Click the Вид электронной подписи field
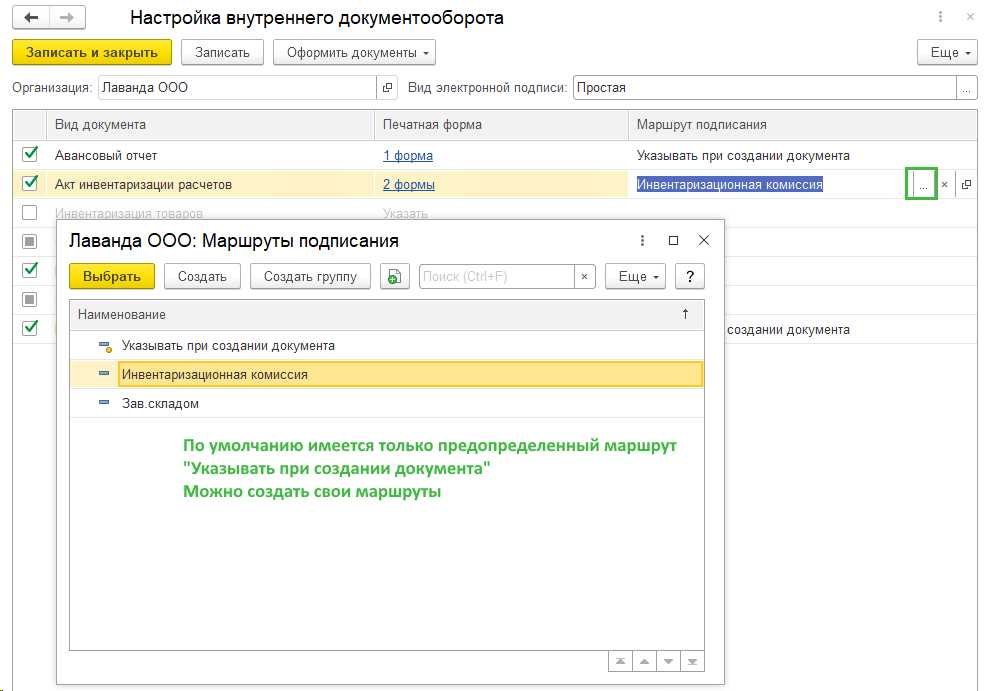This screenshot has height=691, width=987. click(765, 87)
